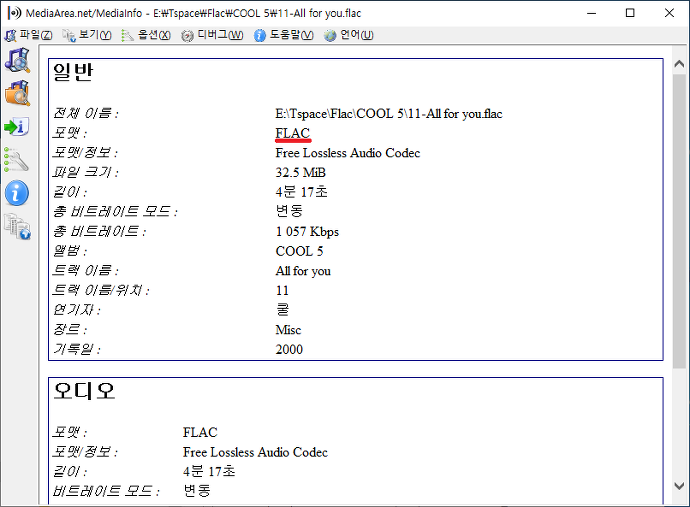690x507 pixels.
Task: Click the 1 057 Kbps bitrate value
Action: [x=307, y=231]
